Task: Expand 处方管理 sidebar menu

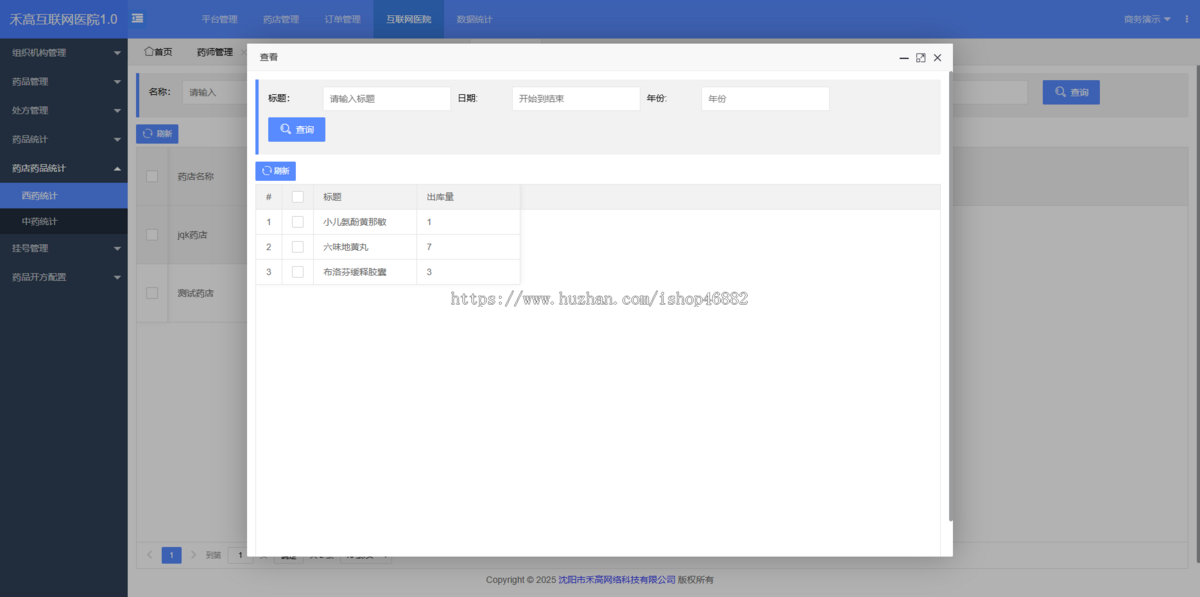Action: (64, 111)
